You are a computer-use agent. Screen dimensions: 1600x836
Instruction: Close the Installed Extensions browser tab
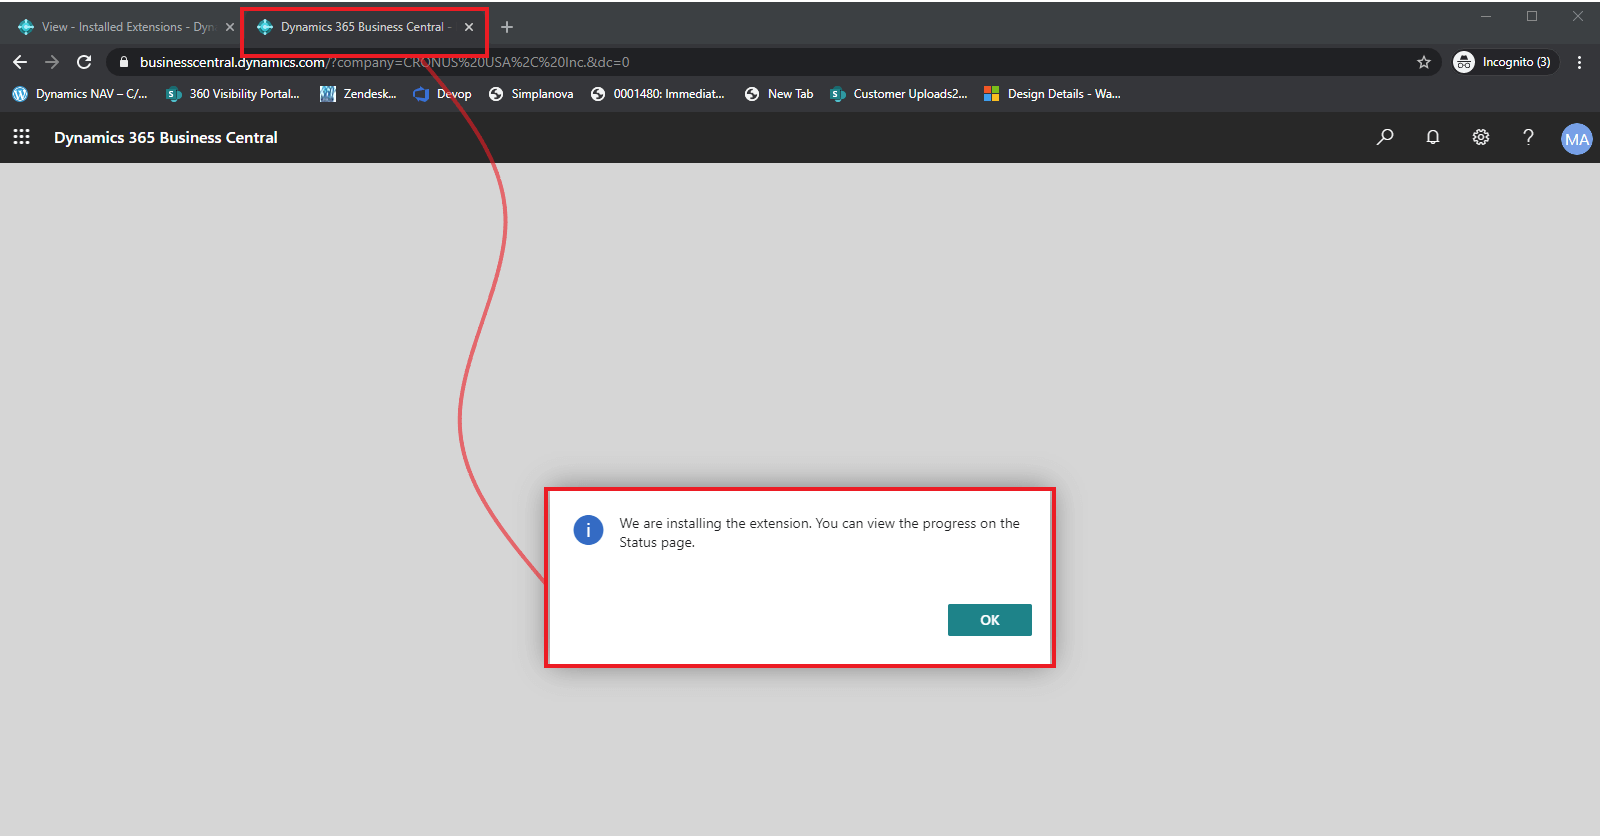tap(229, 27)
